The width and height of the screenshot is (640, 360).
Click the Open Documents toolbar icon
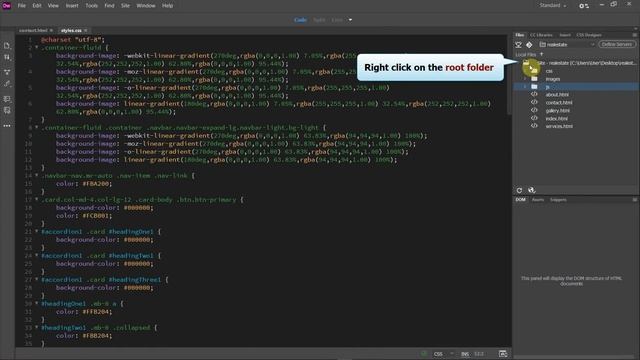click(7, 46)
